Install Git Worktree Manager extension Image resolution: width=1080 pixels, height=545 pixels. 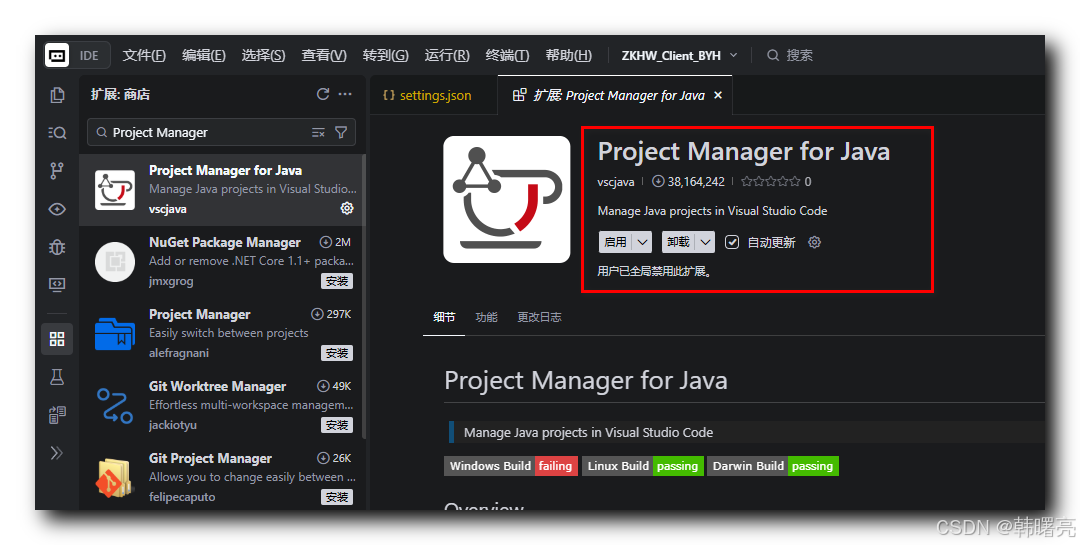[x=337, y=425]
